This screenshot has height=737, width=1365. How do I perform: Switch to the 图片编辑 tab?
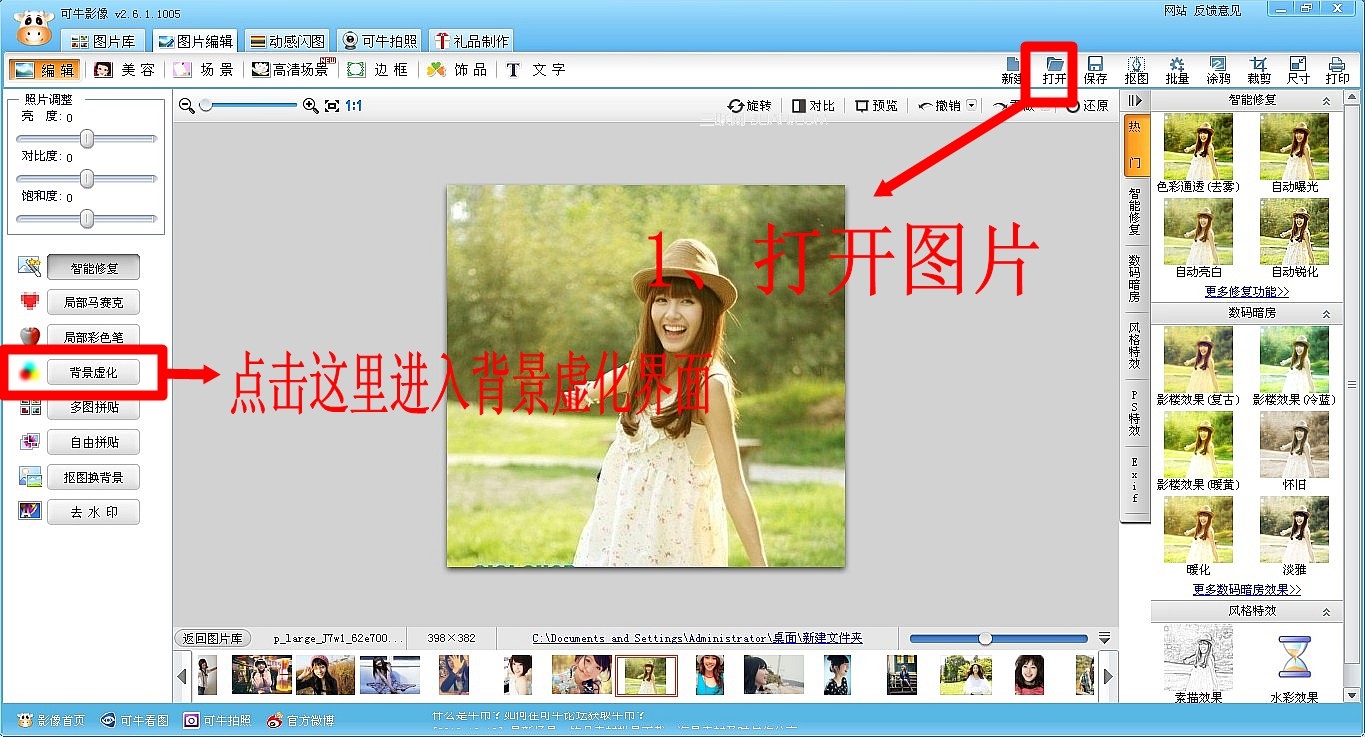195,41
